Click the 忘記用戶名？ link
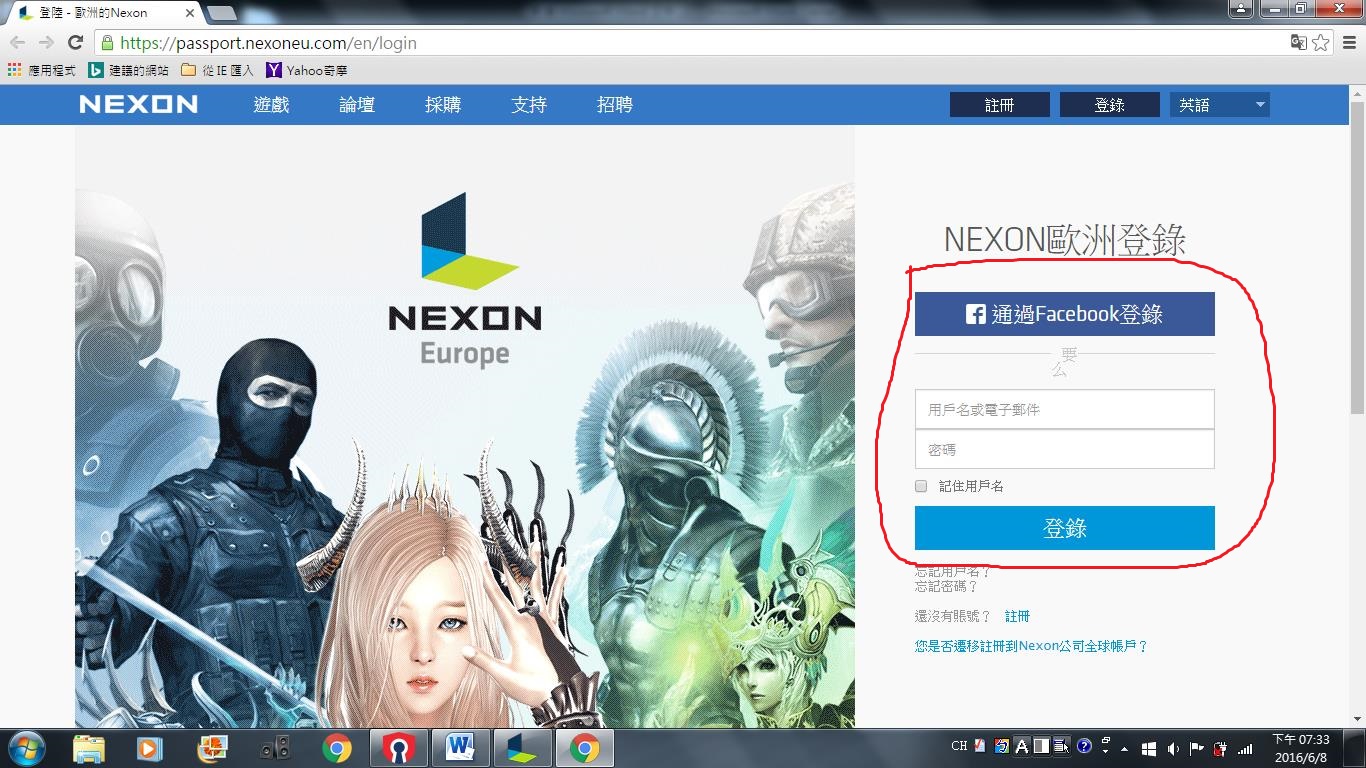 point(953,572)
